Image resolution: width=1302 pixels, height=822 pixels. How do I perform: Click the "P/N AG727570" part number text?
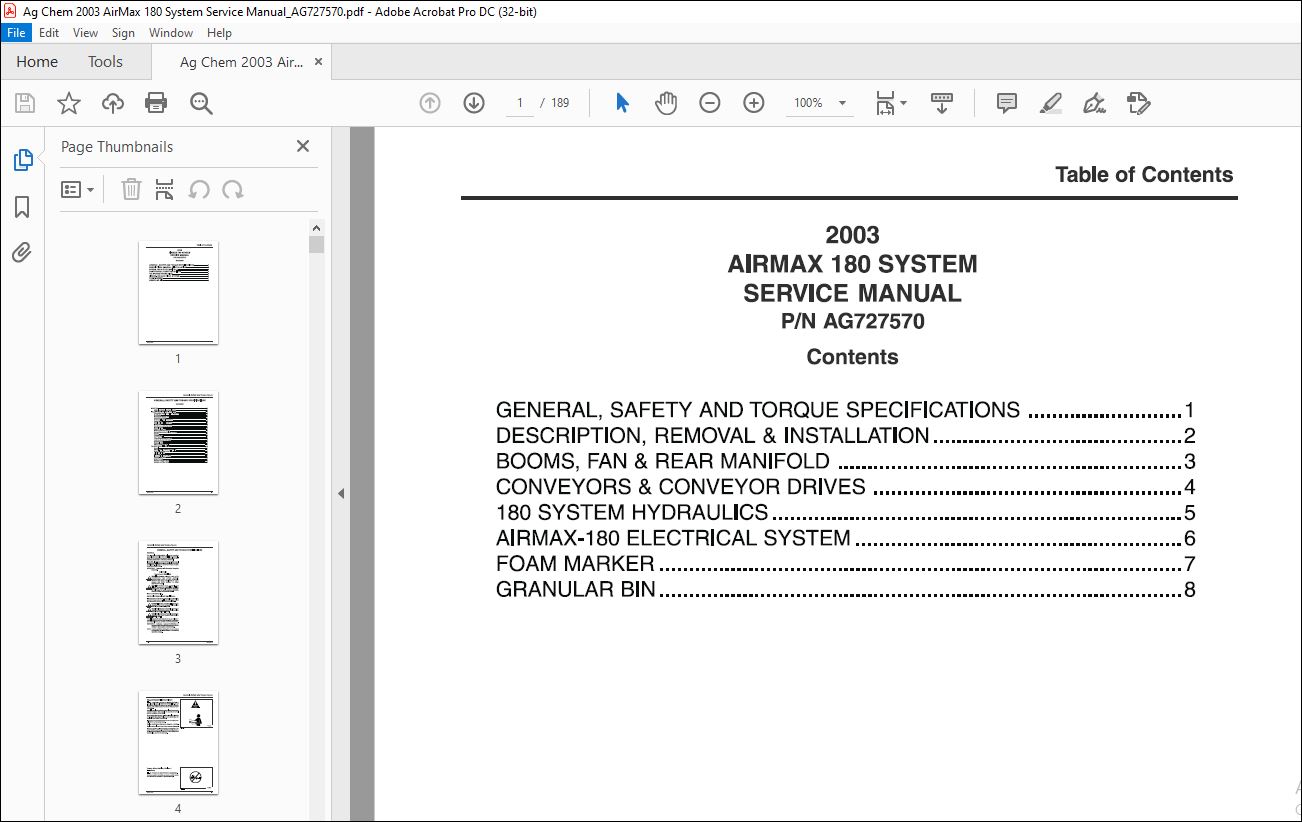pos(852,322)
